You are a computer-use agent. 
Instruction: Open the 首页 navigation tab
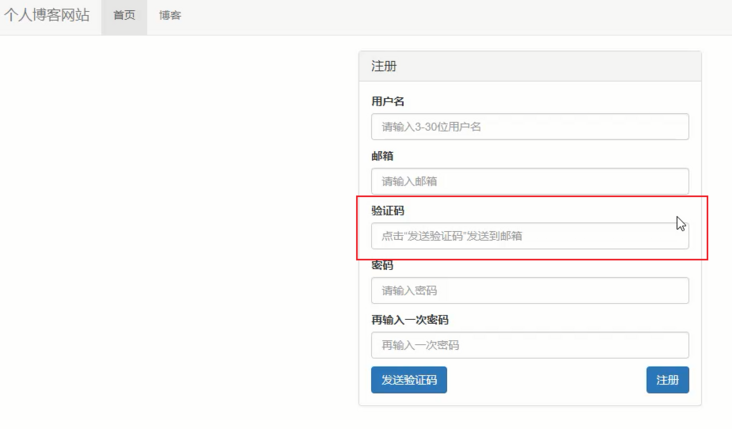(124, 16)
